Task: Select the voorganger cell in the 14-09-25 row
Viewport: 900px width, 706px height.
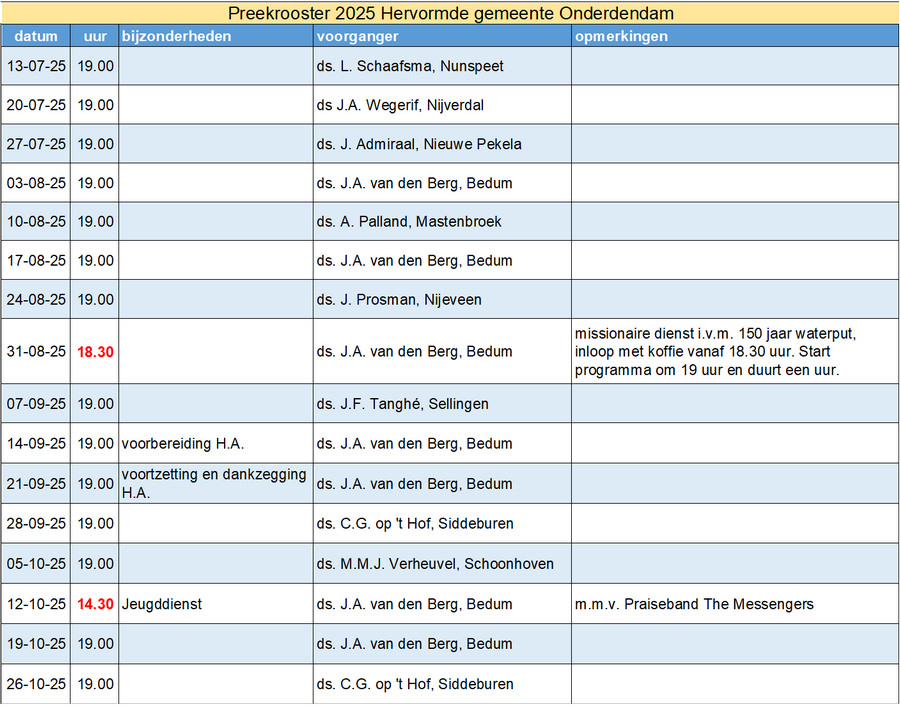Action: tap(443, 444)
